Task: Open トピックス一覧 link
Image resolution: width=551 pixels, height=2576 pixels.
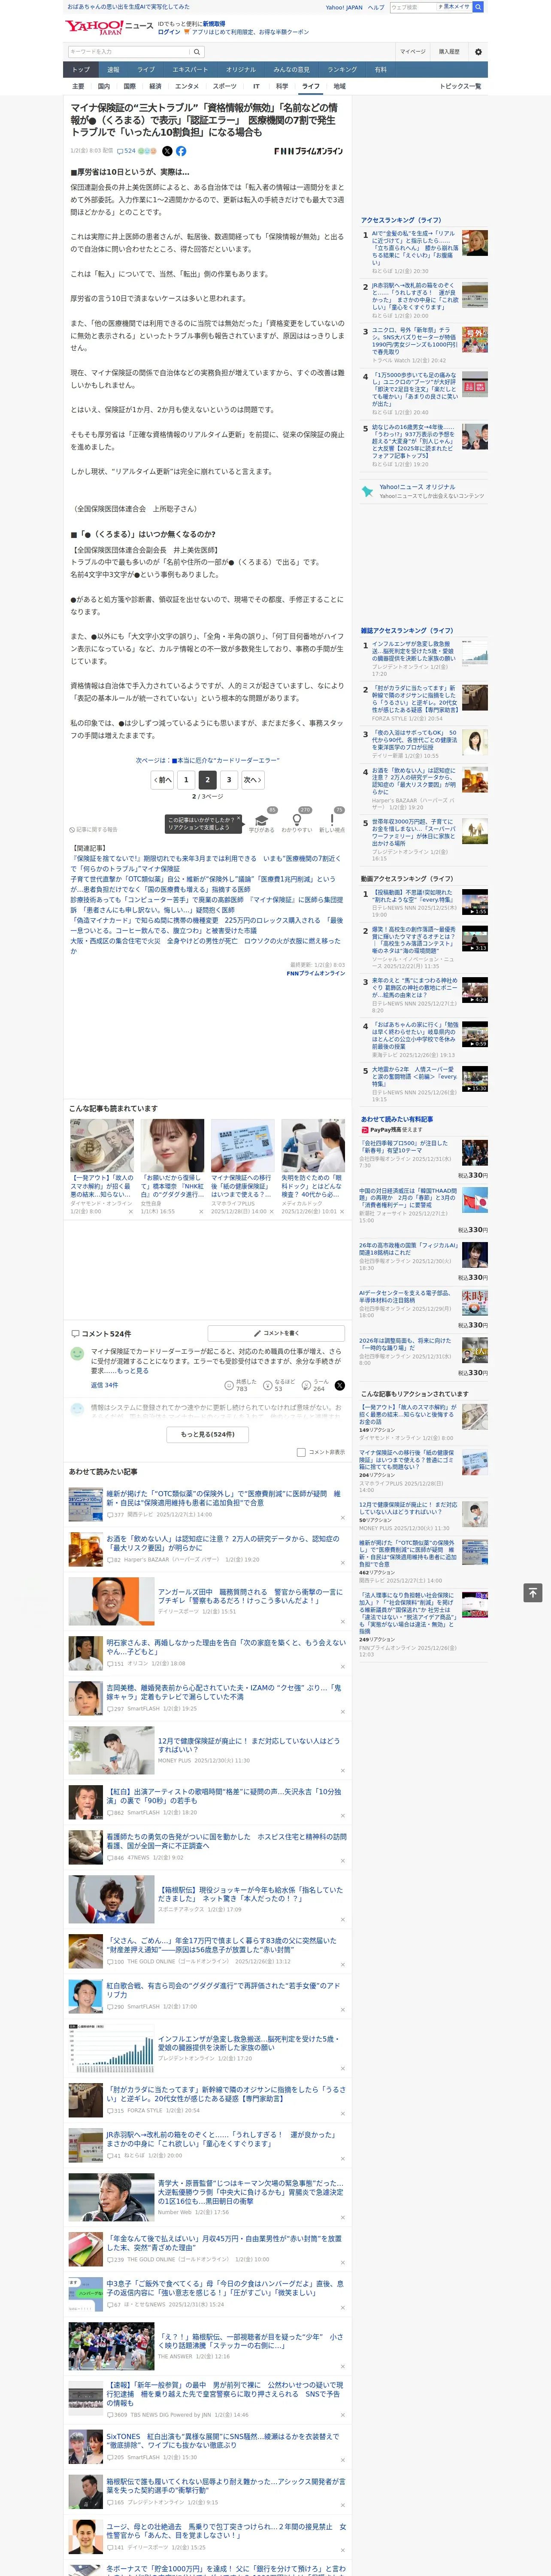Action: (460, 86)
